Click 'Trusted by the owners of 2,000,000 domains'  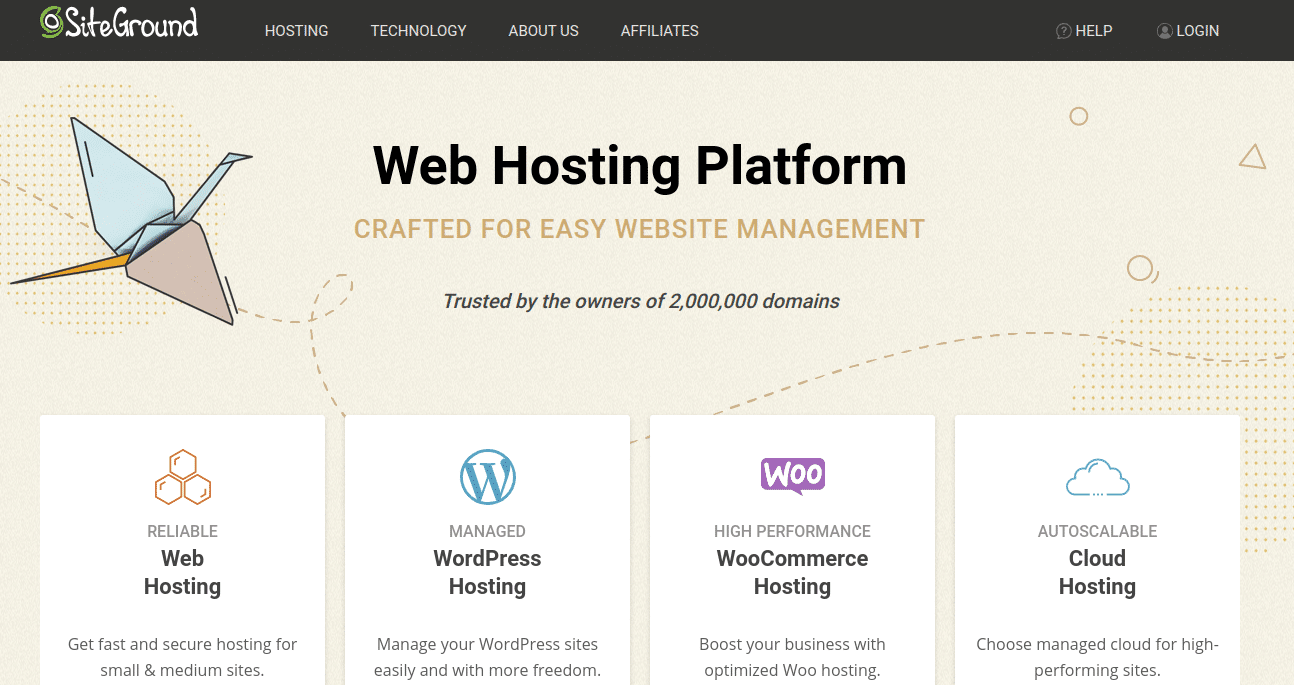641,301
